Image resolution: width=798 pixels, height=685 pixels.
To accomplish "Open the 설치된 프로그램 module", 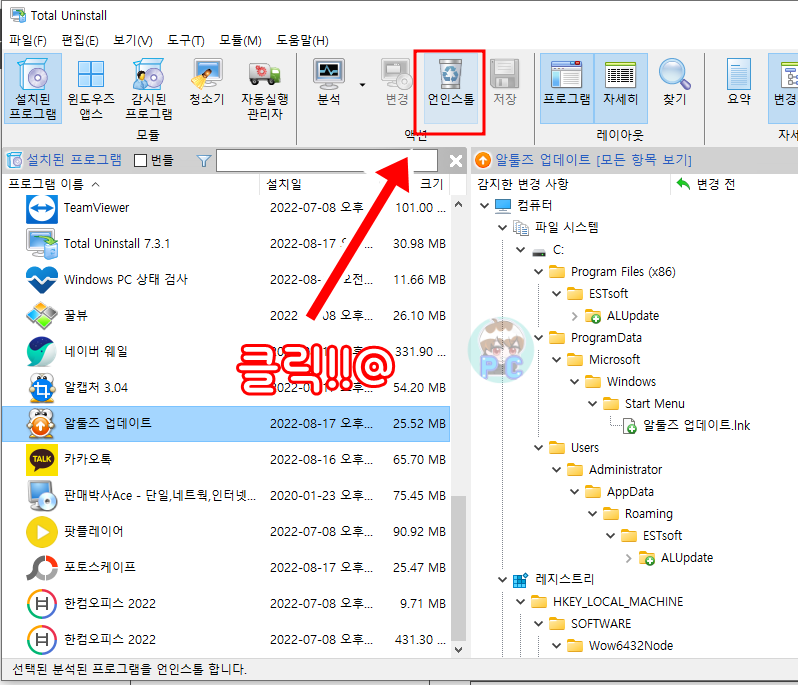I will pyautogui.click(x=33, y=89).
